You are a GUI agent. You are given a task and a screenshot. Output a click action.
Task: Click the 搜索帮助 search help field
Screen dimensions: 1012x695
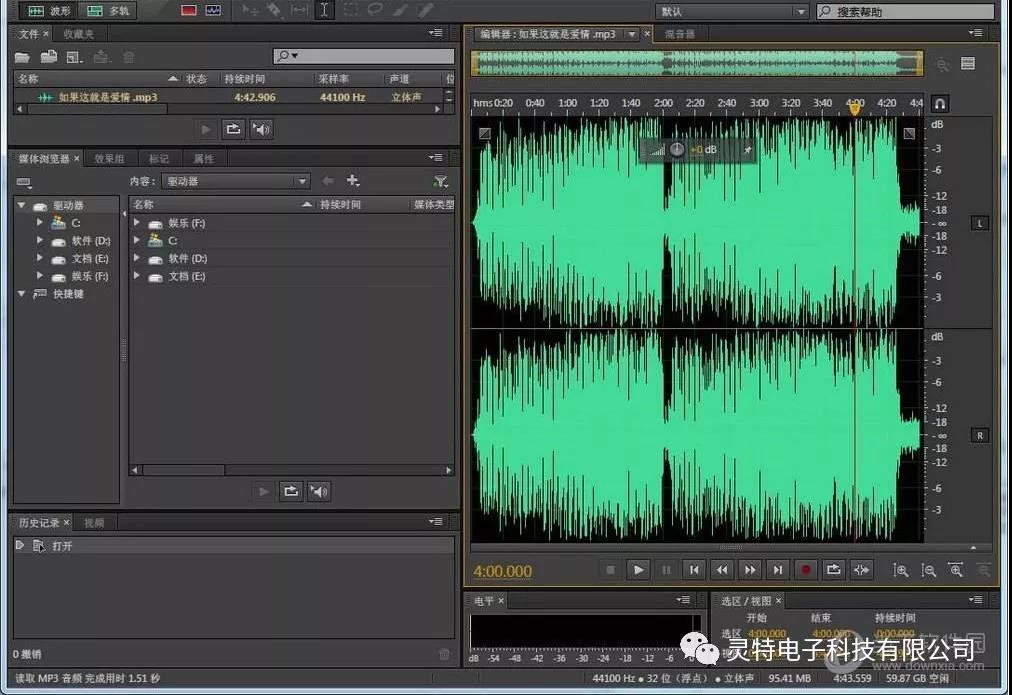906,11
